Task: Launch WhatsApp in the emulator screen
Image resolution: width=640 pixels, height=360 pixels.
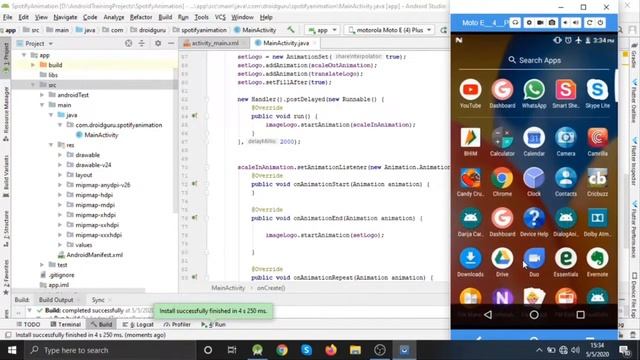Action: 534,90
